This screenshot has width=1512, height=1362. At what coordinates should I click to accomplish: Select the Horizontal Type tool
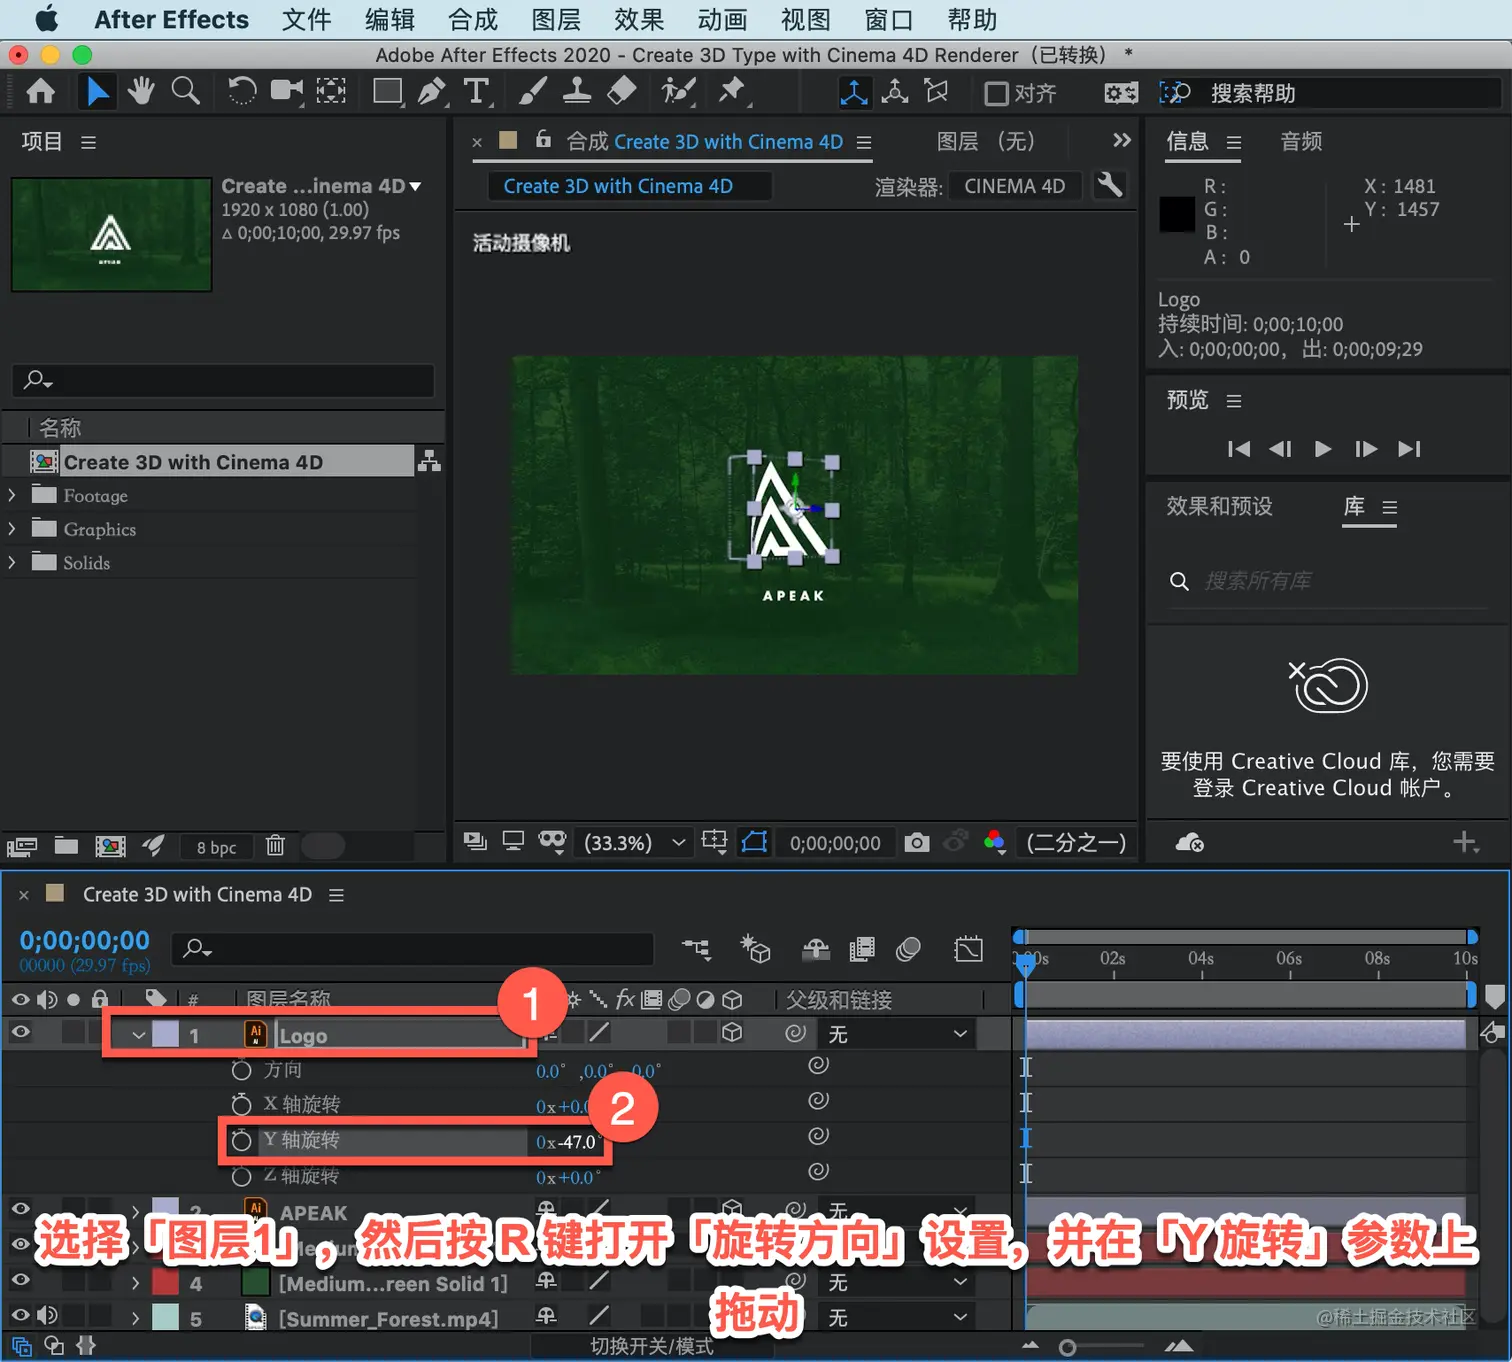(x=477, y=92)
